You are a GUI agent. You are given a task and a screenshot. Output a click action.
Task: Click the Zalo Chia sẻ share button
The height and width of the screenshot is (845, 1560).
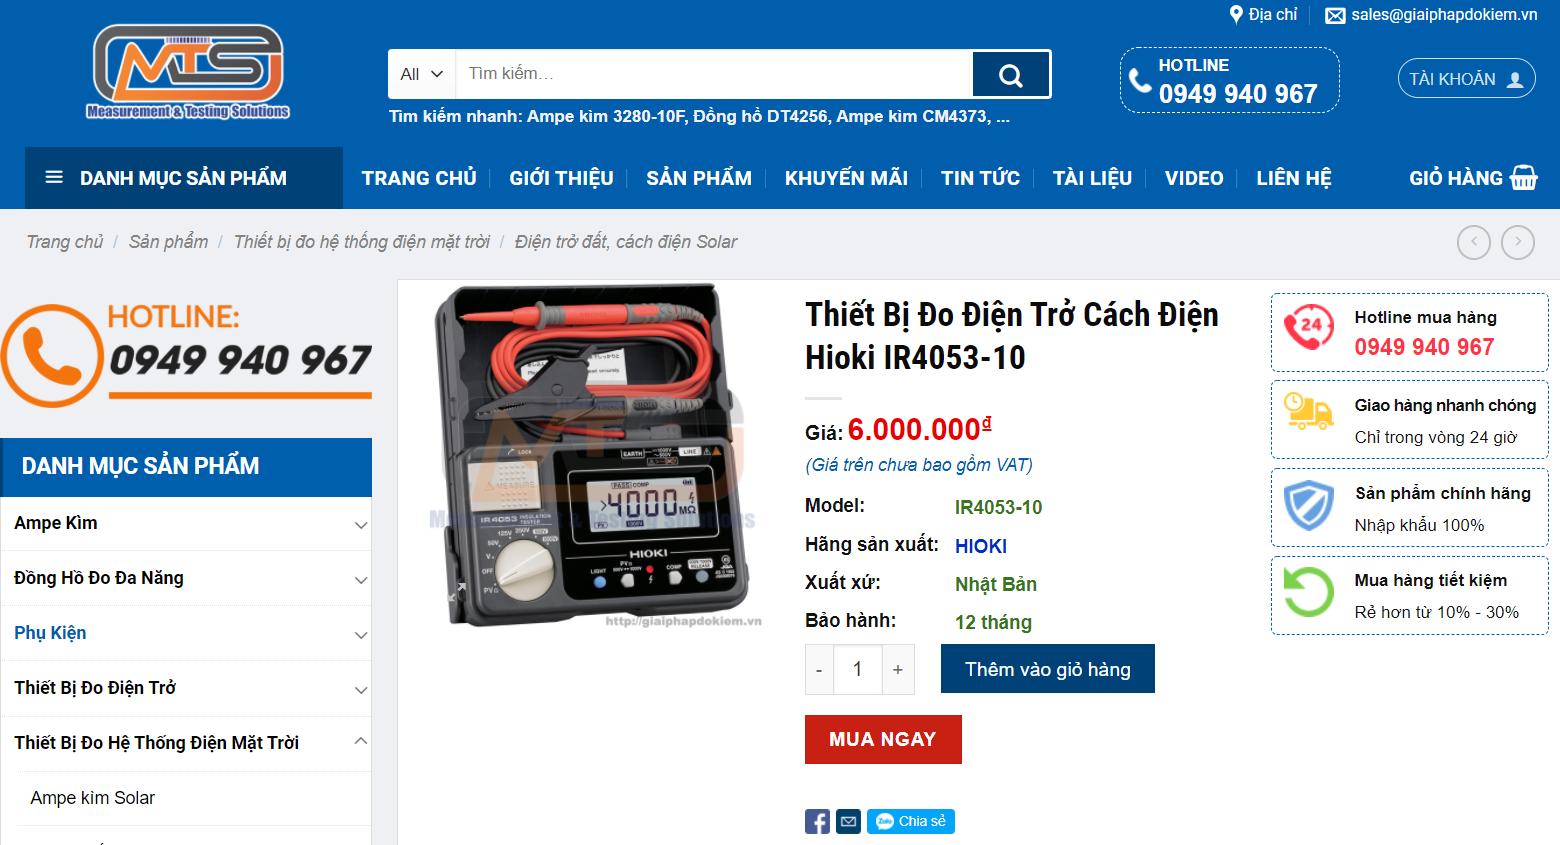click(x=910, y=821)
